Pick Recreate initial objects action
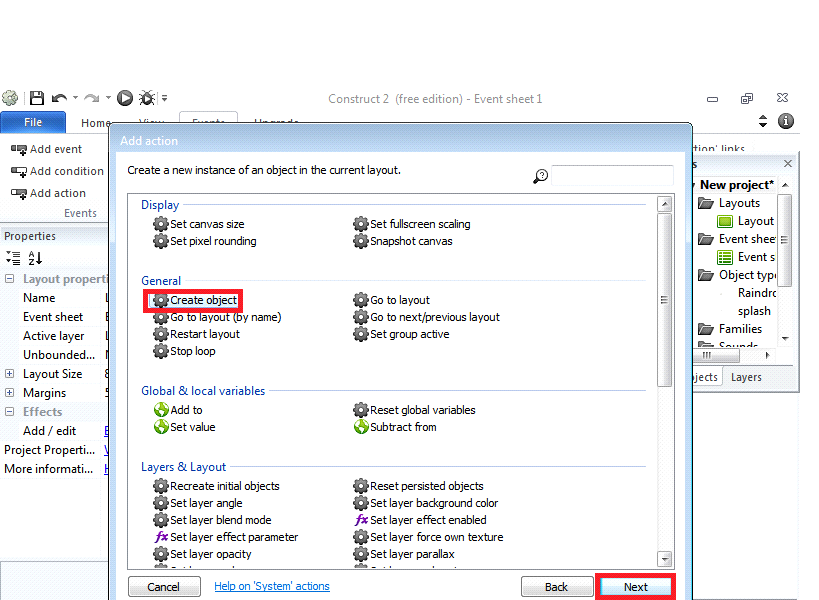Image resolution: width=819 pixels, height=600 pixels. [x=216, y=486]
